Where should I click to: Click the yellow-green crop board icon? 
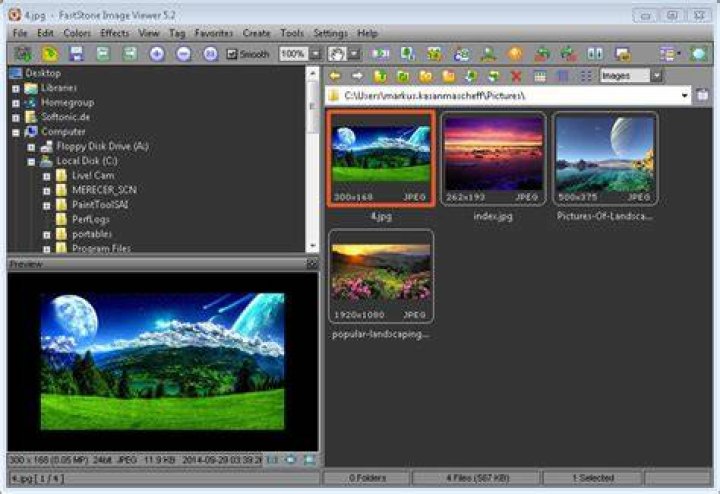tap(434, 54)
